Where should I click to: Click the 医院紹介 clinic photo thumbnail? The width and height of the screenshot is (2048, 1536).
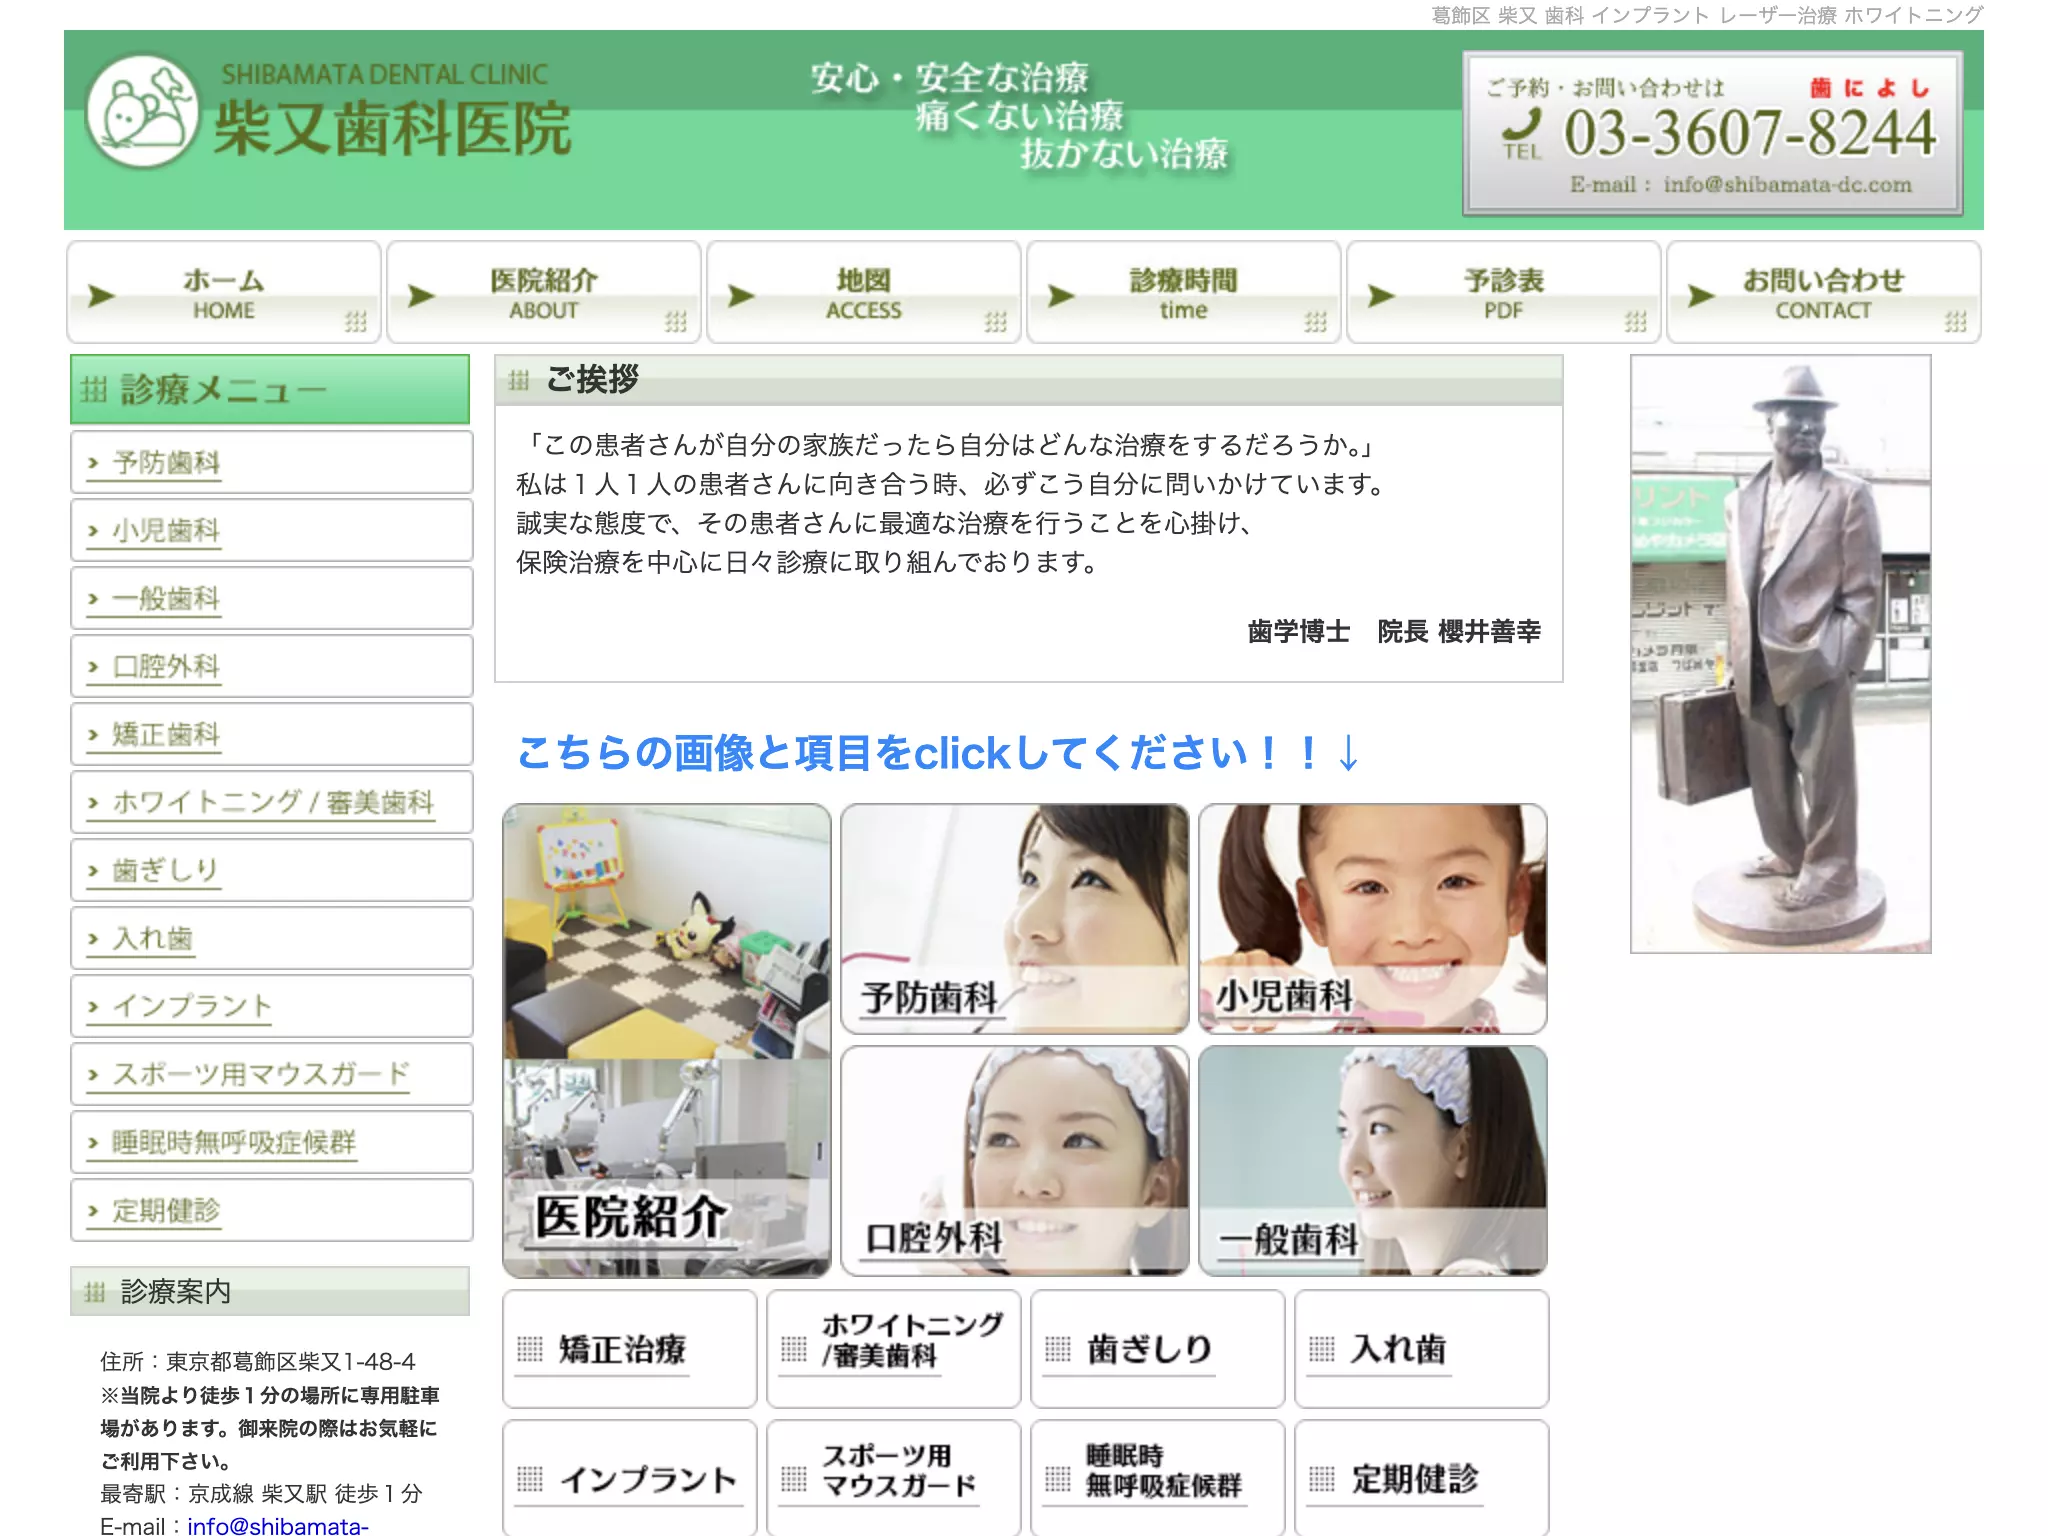point(667,1041)
